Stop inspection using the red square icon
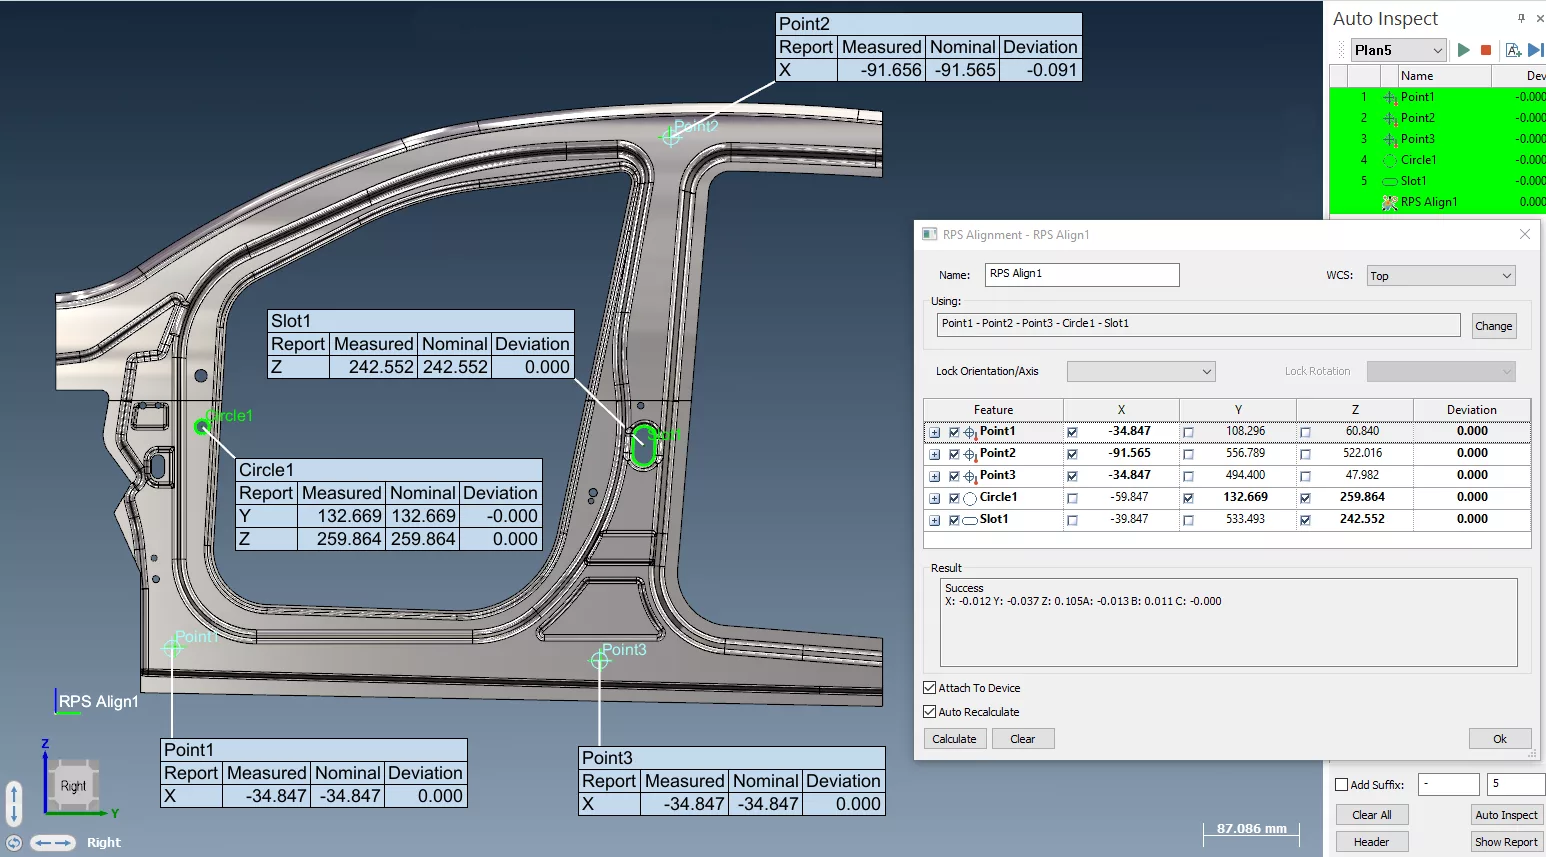The image size is (1546, 857). coord(1486,50)
